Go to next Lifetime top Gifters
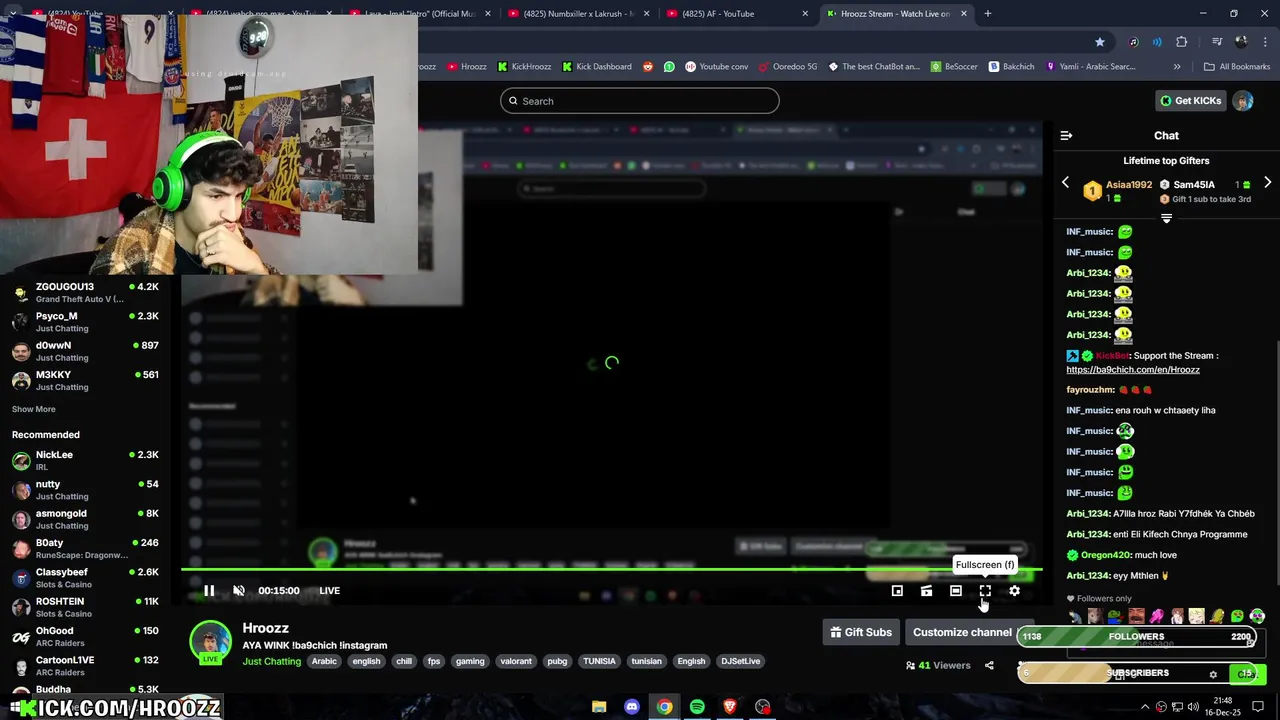Viewport: 1280px width, 720px height. [x=1267, y=183]
